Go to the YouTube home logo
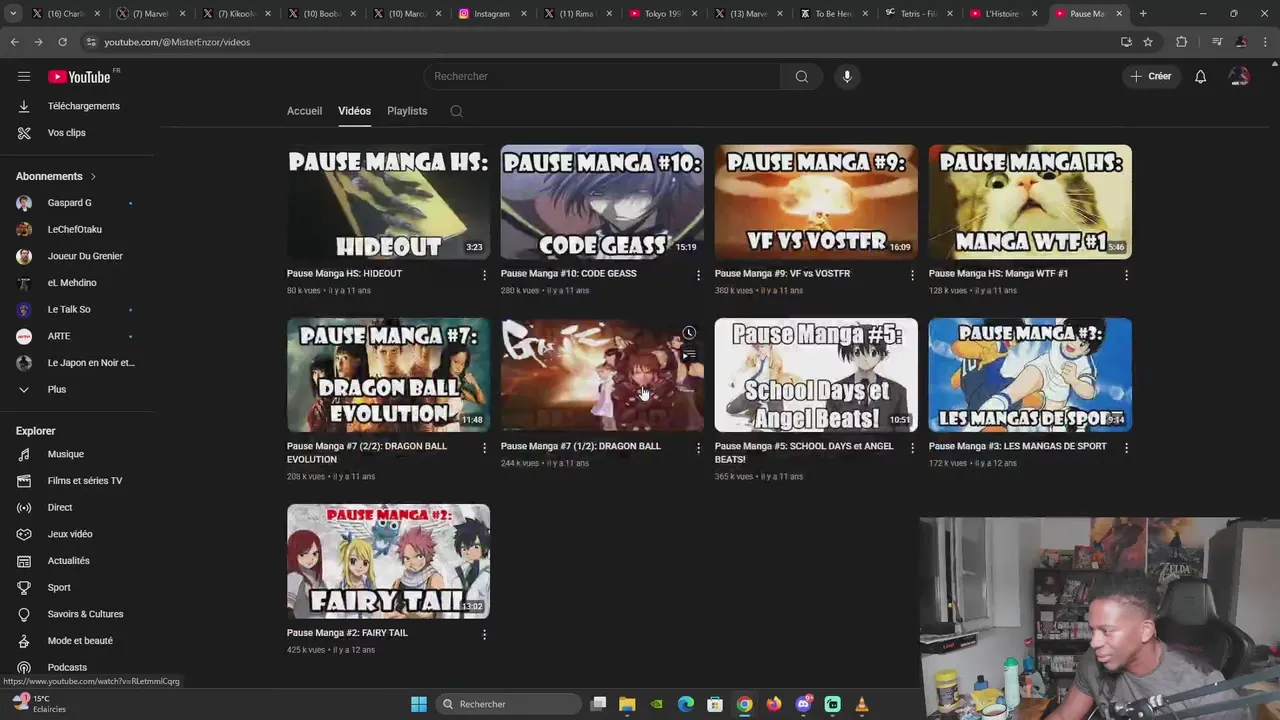Image resolution: width=1280 pixels, height=720 pixels. pos(79,77)
